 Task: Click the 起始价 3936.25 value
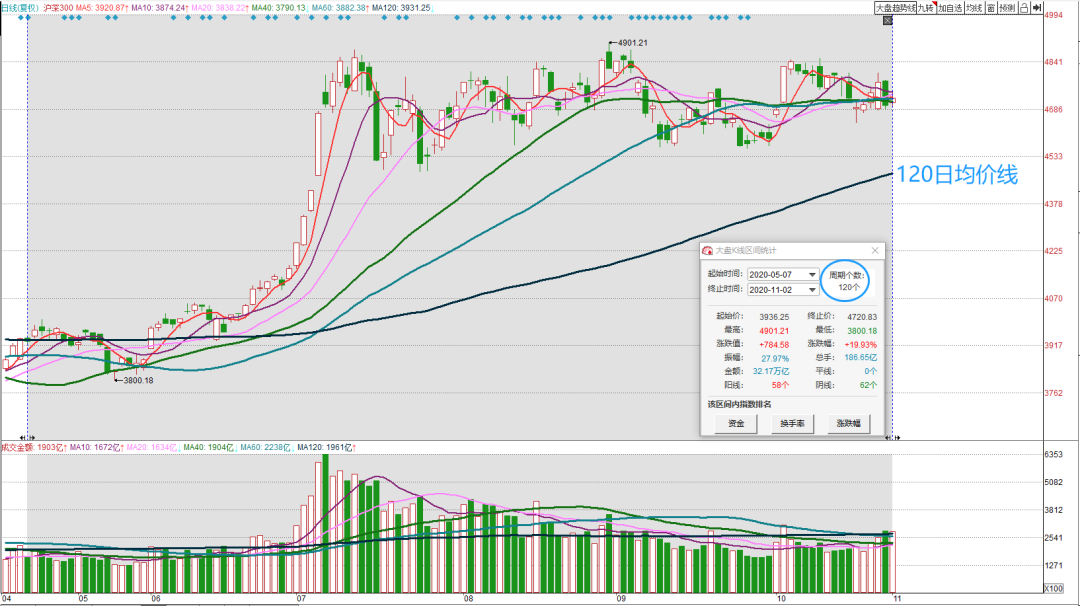point(774,317)
